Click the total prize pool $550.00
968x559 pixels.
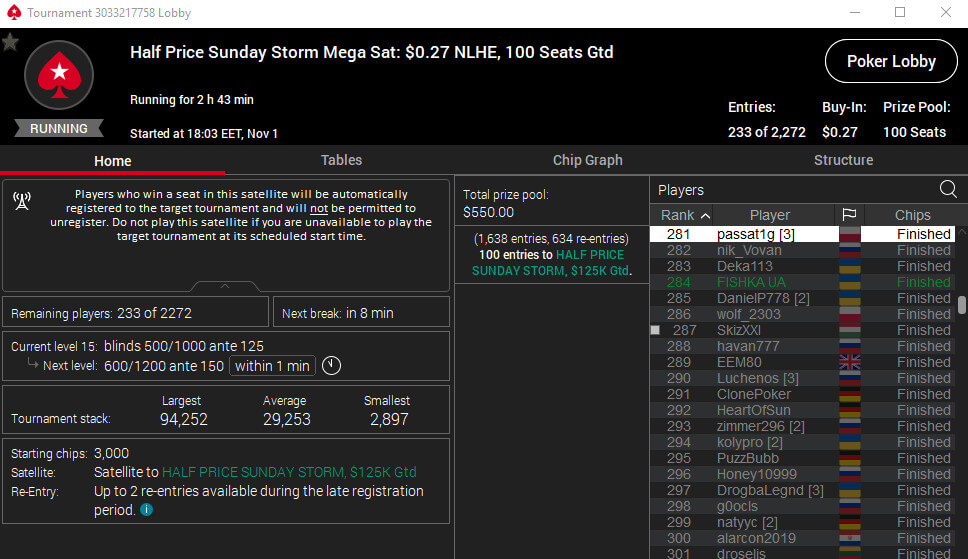coord(488,212)
